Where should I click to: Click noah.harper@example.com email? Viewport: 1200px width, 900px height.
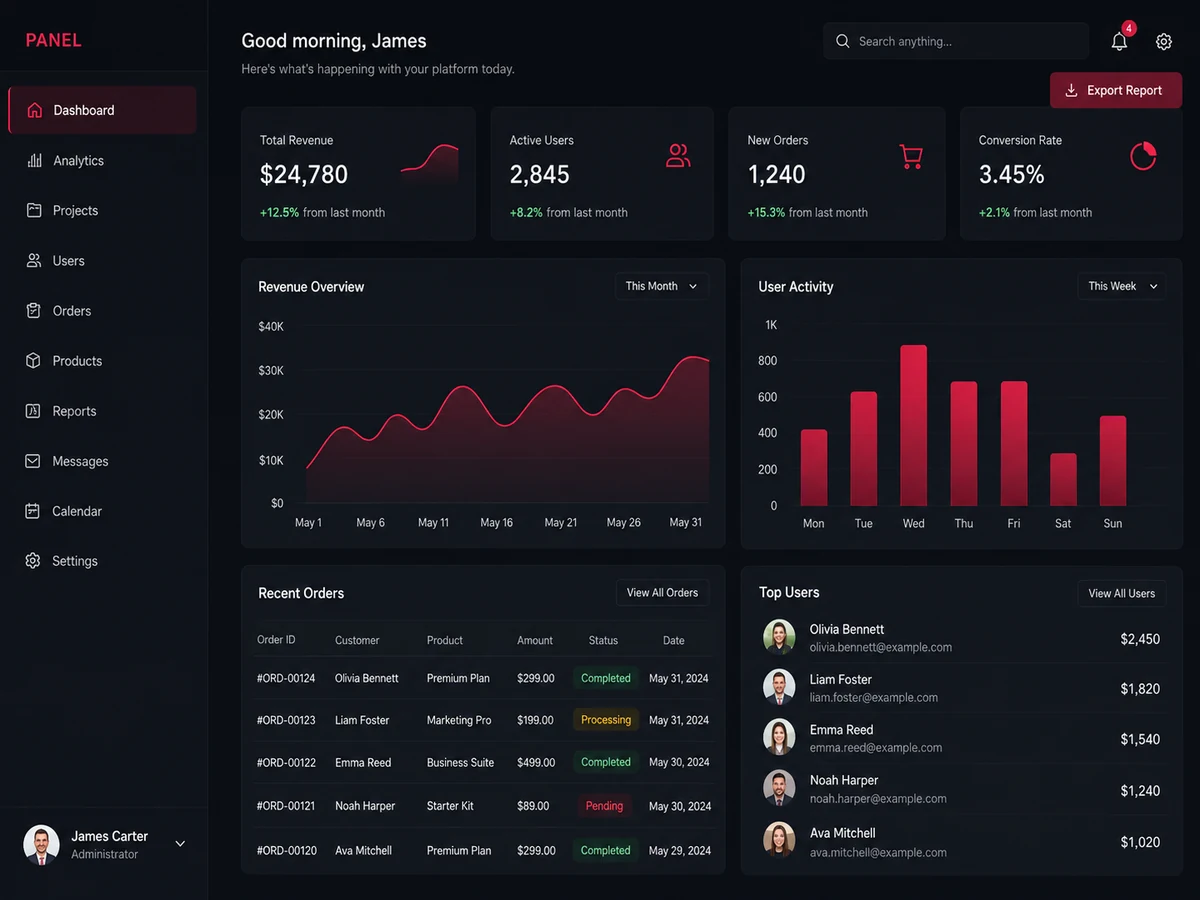[878, 798]
